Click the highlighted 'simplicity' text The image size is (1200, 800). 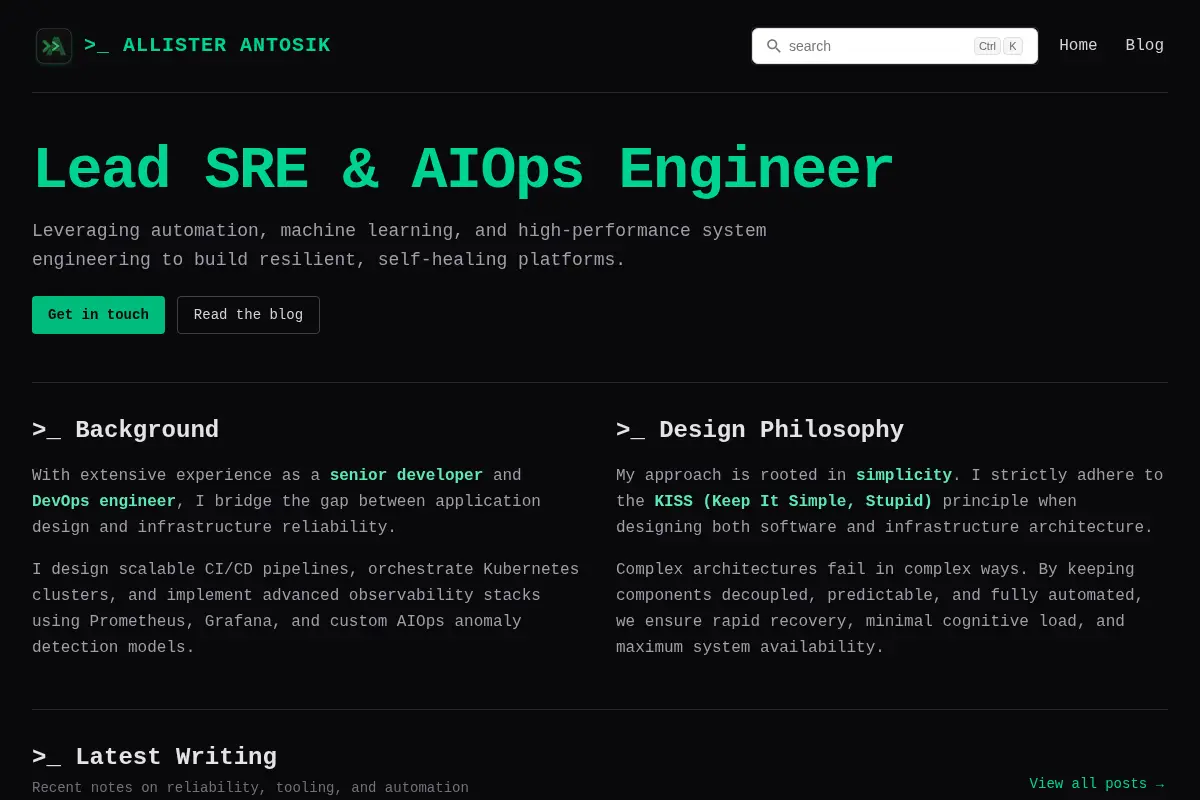pyautogui.click(x=904, y=476)
